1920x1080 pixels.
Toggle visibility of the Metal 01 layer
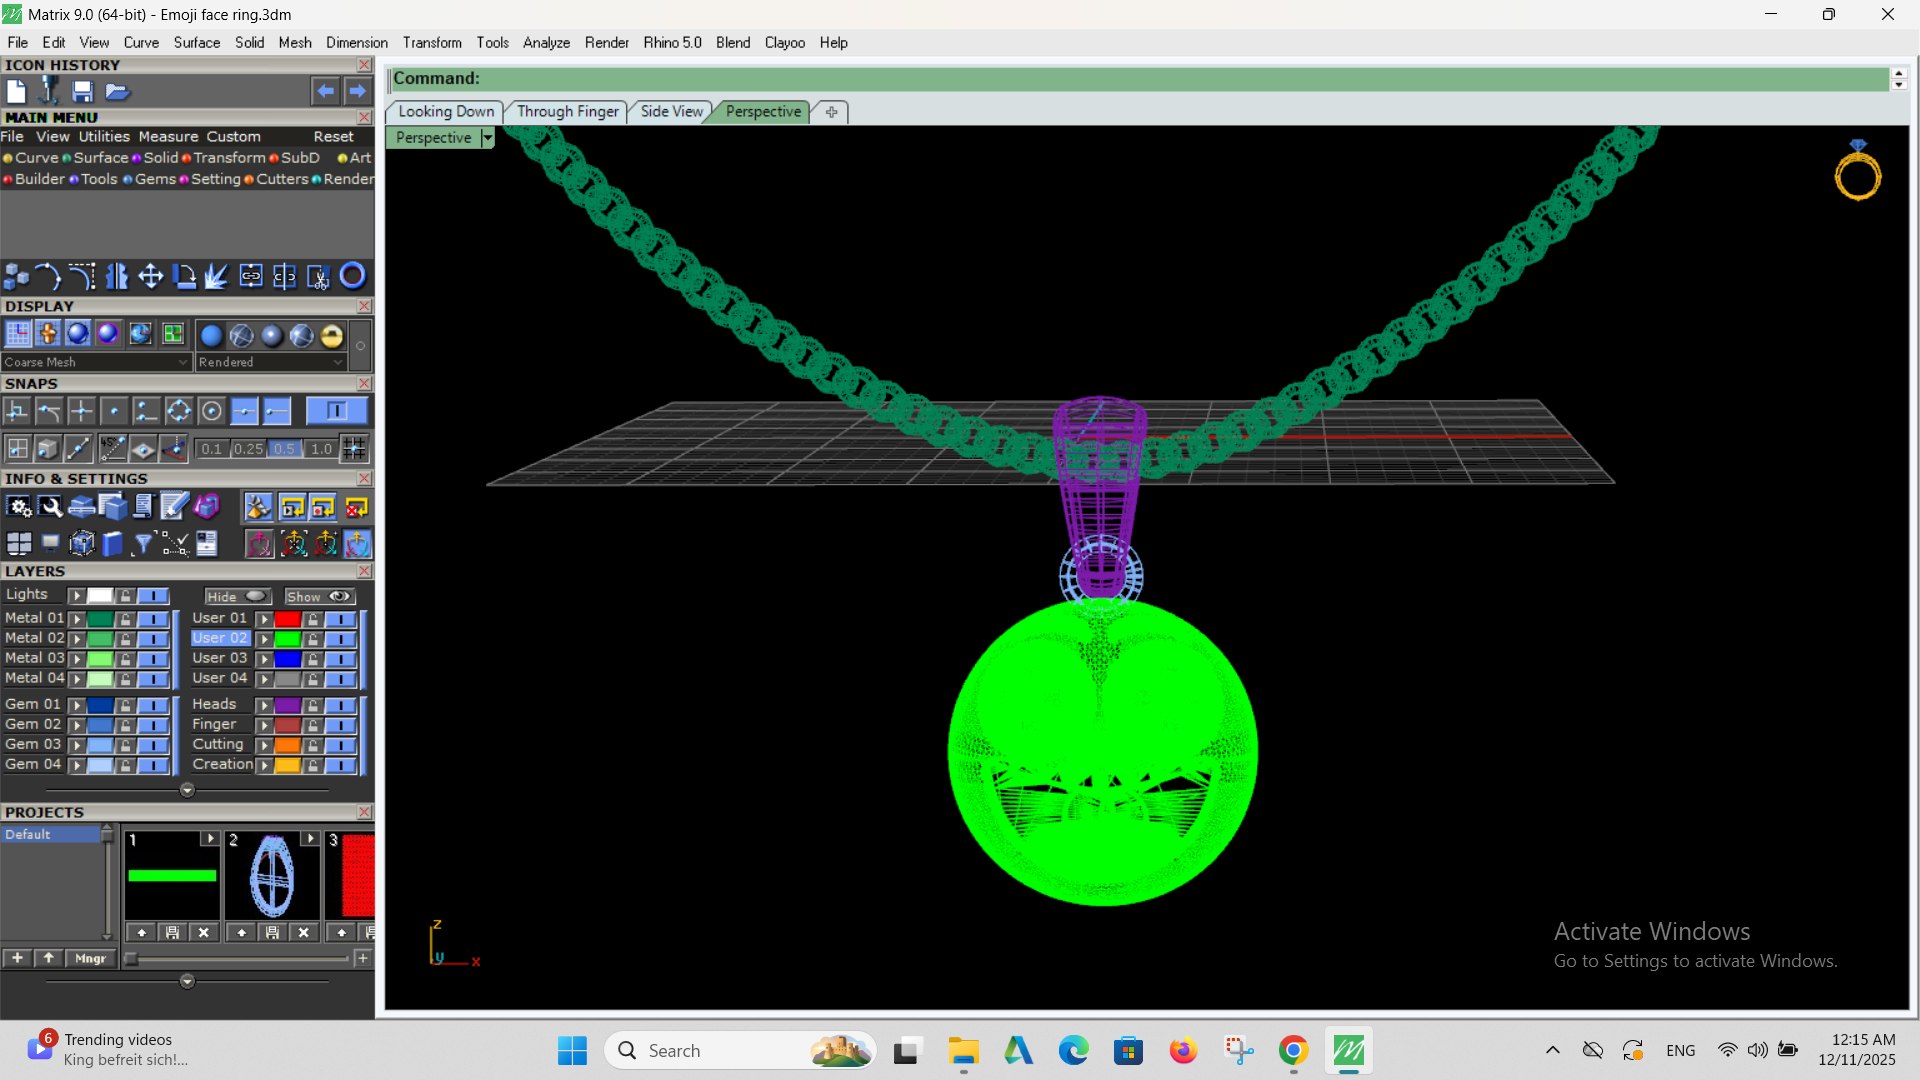tap(153, 619)
